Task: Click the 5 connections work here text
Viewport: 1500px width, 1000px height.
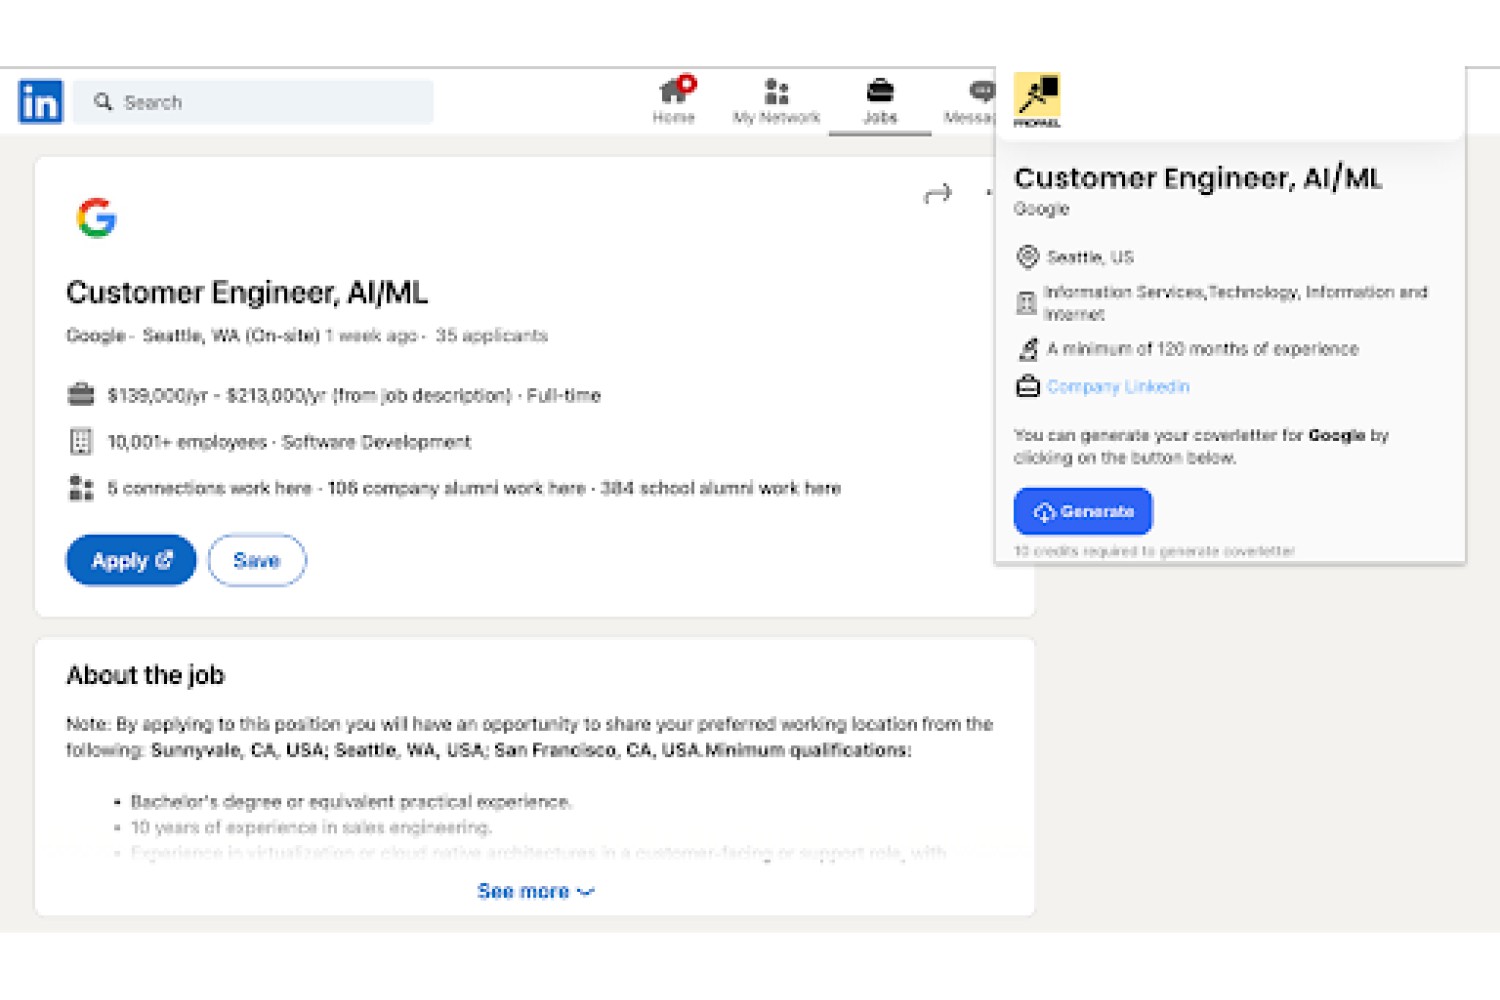Action: tap(210, 488)
